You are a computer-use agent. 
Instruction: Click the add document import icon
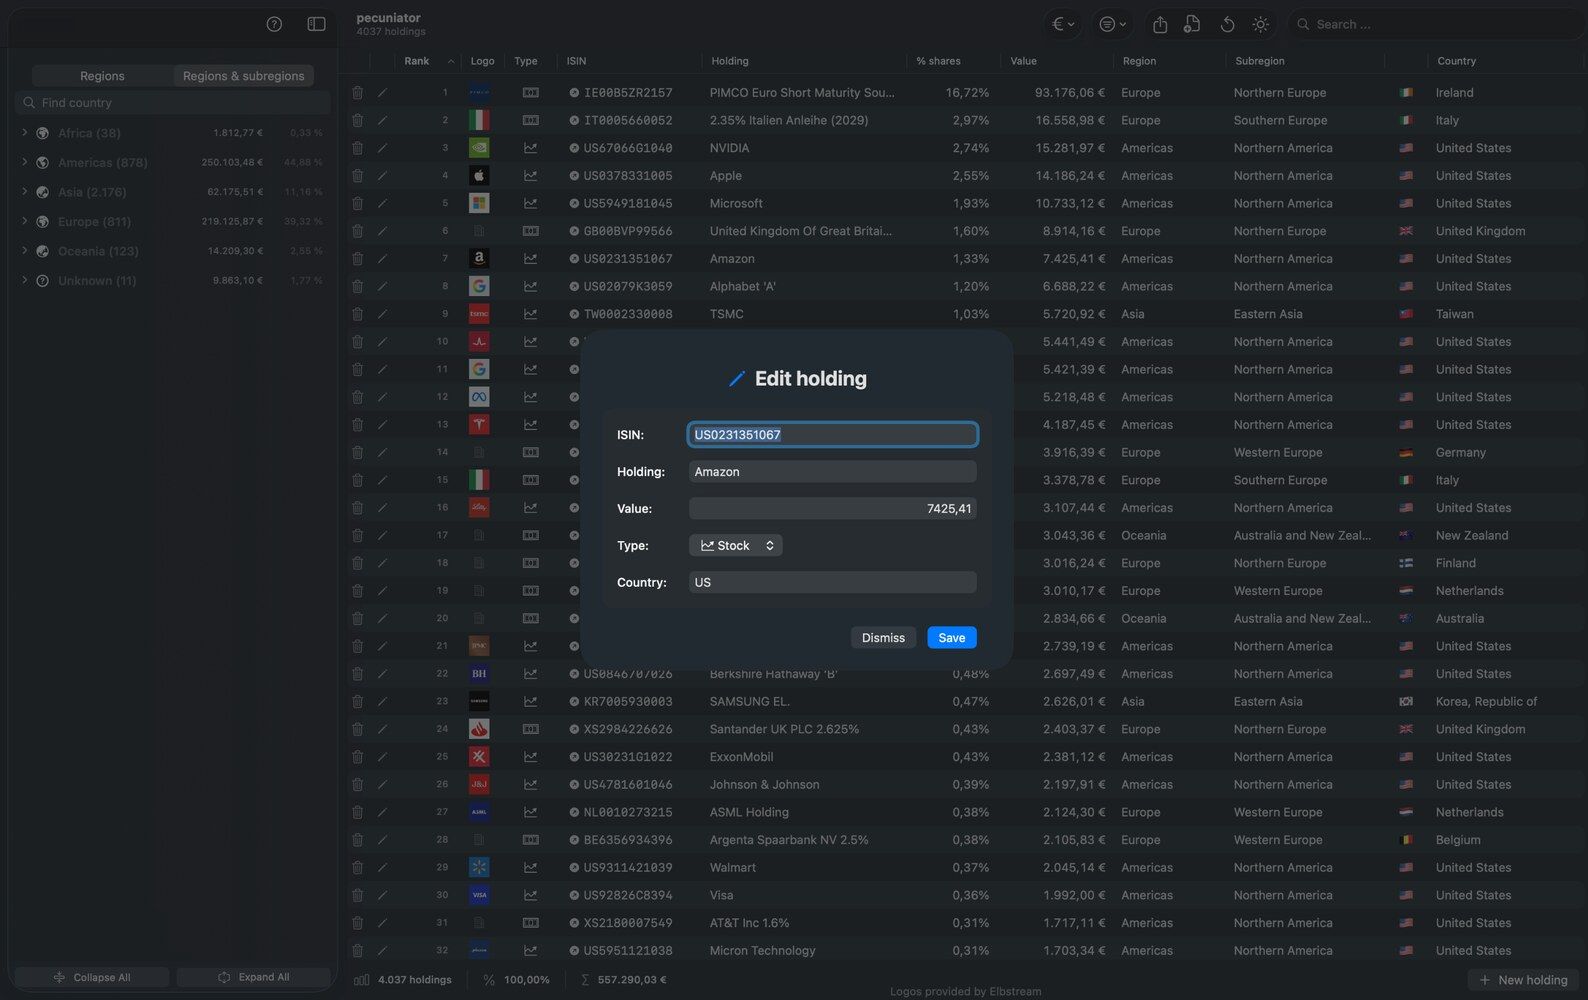pyautogui.click(x=1192, y=24)
